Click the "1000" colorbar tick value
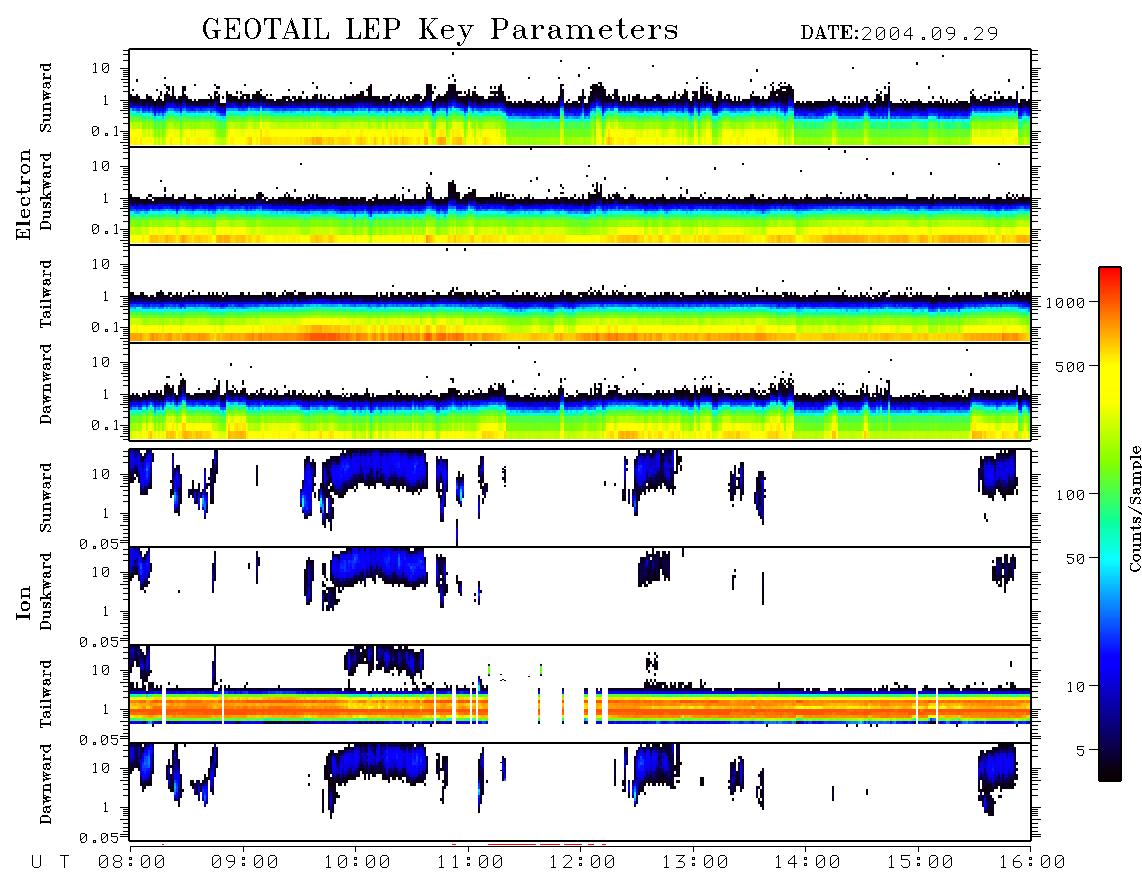Image resolution: width=1142 pixels, height=880 pixels. tap(1065, 302)
